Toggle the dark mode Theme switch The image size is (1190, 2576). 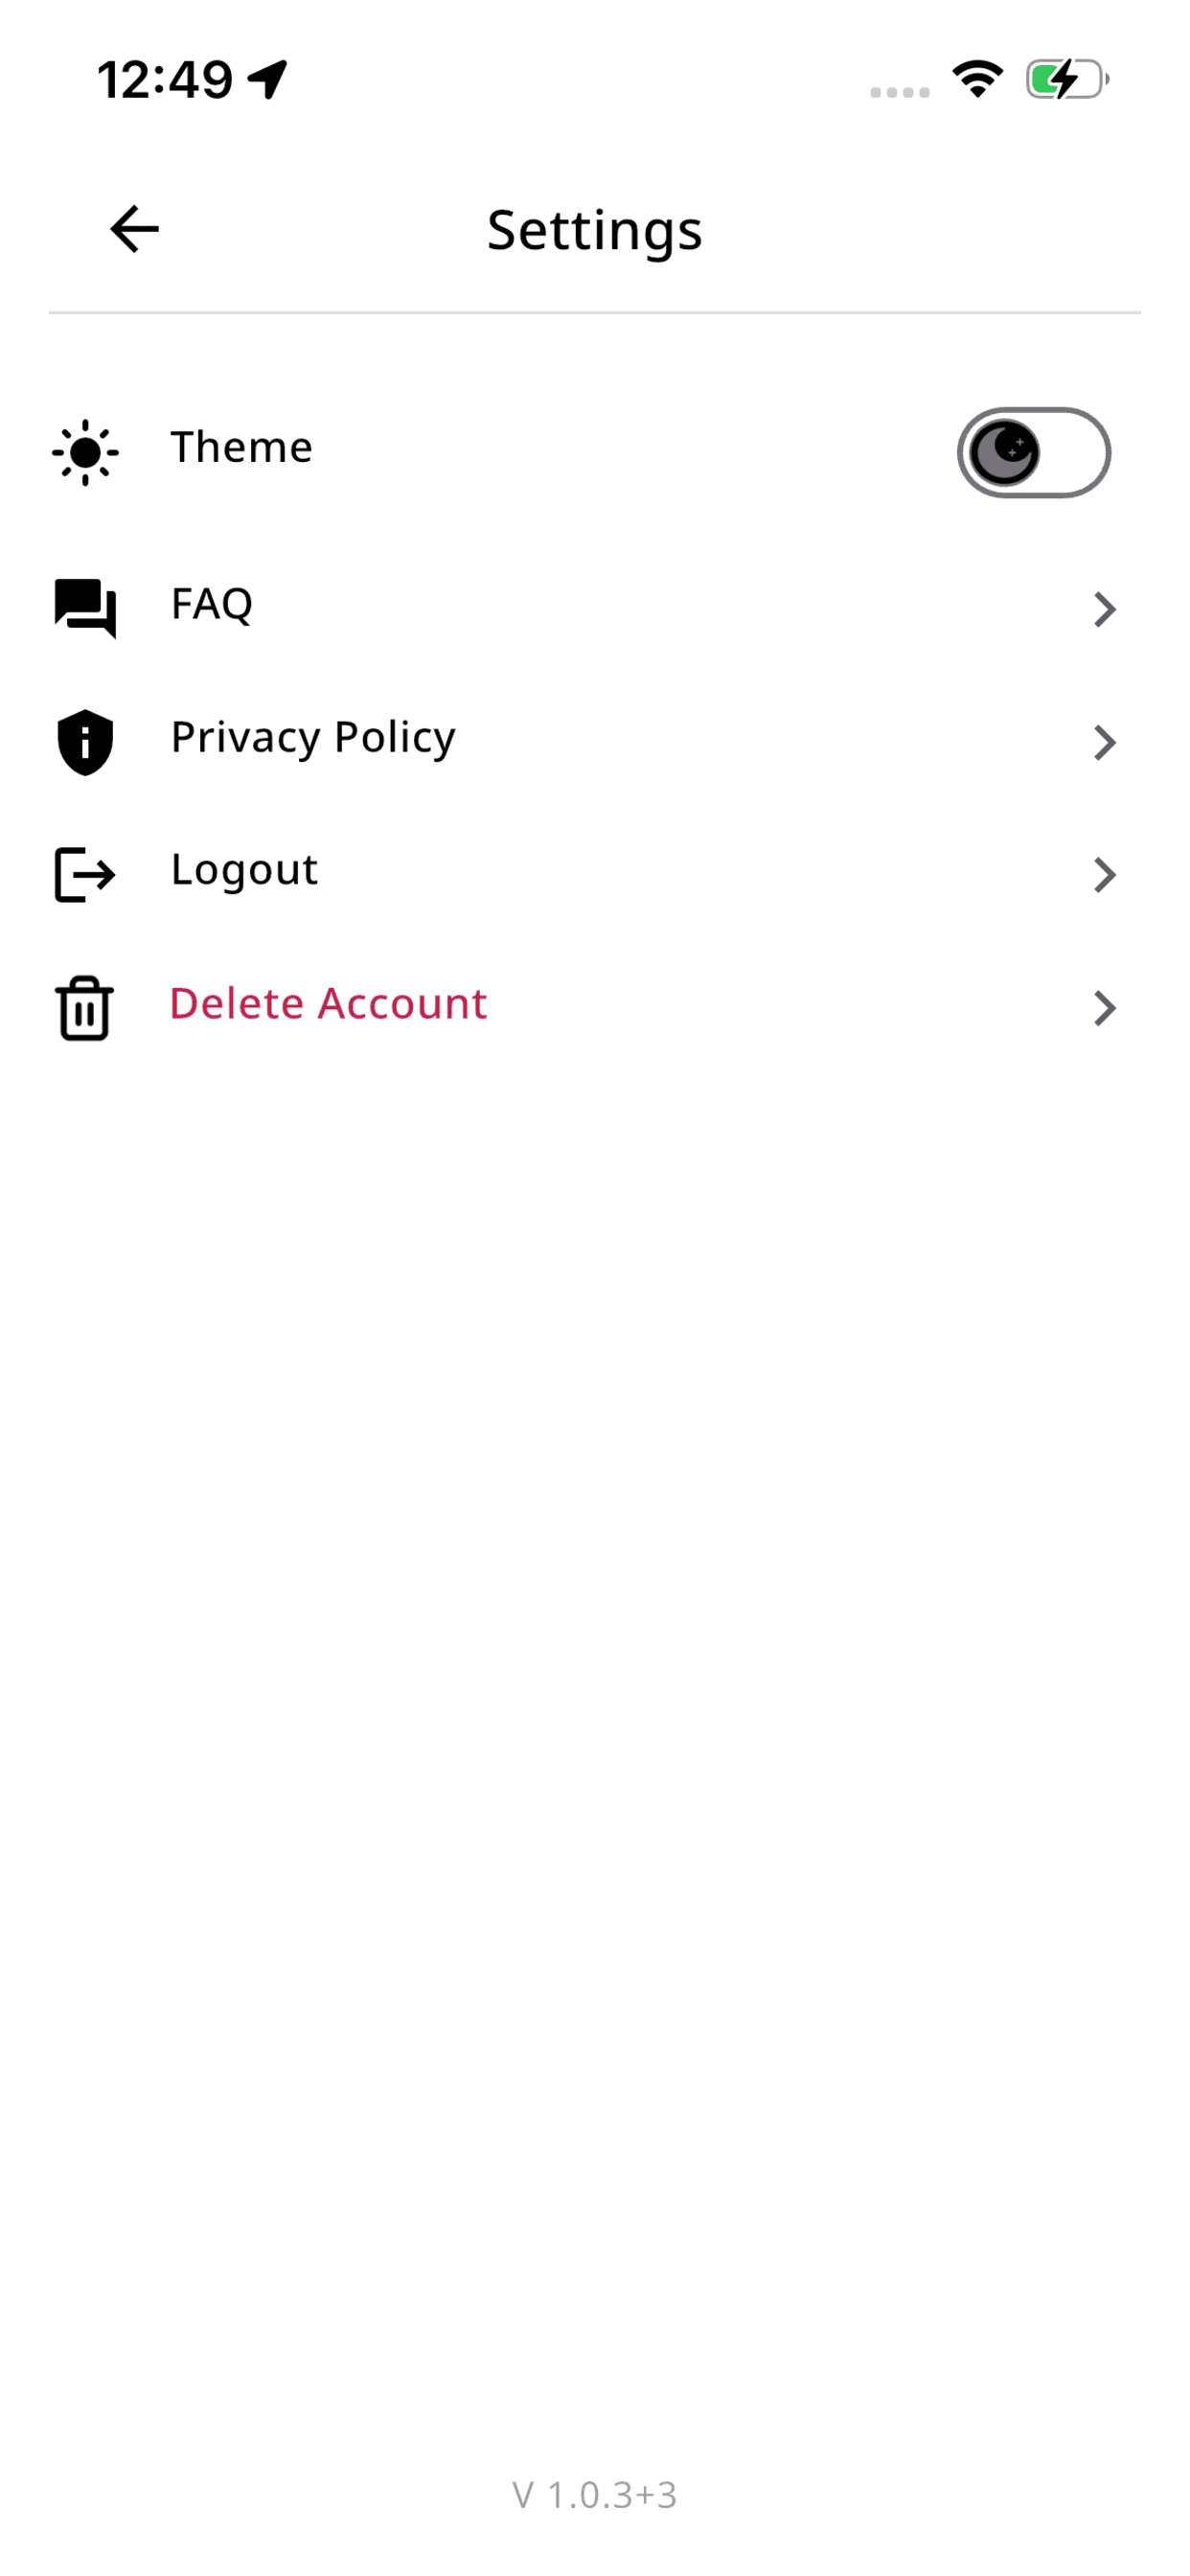pyautogui.click(x=1033, y=452)
